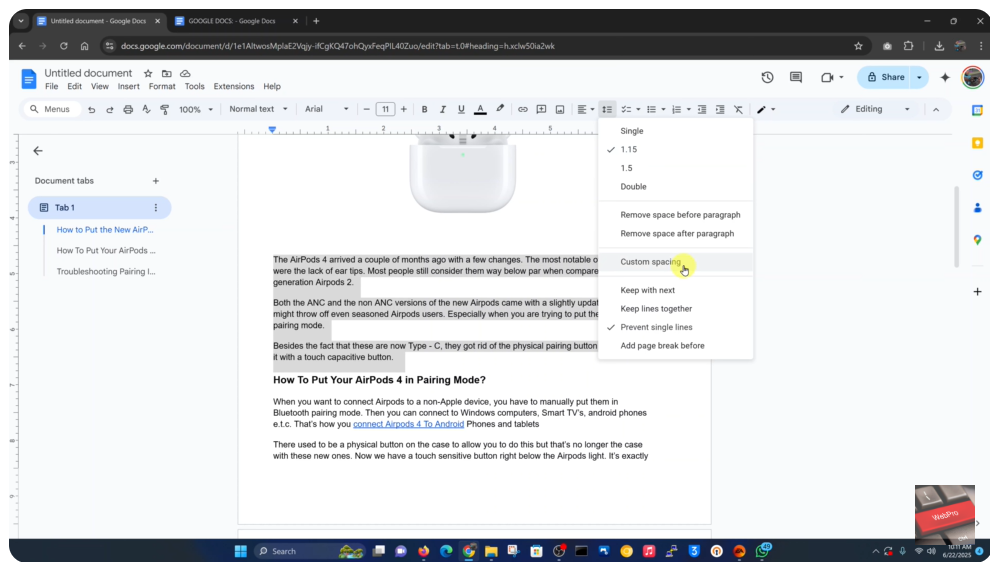Star the Untitled document

[x=148, y=73]
